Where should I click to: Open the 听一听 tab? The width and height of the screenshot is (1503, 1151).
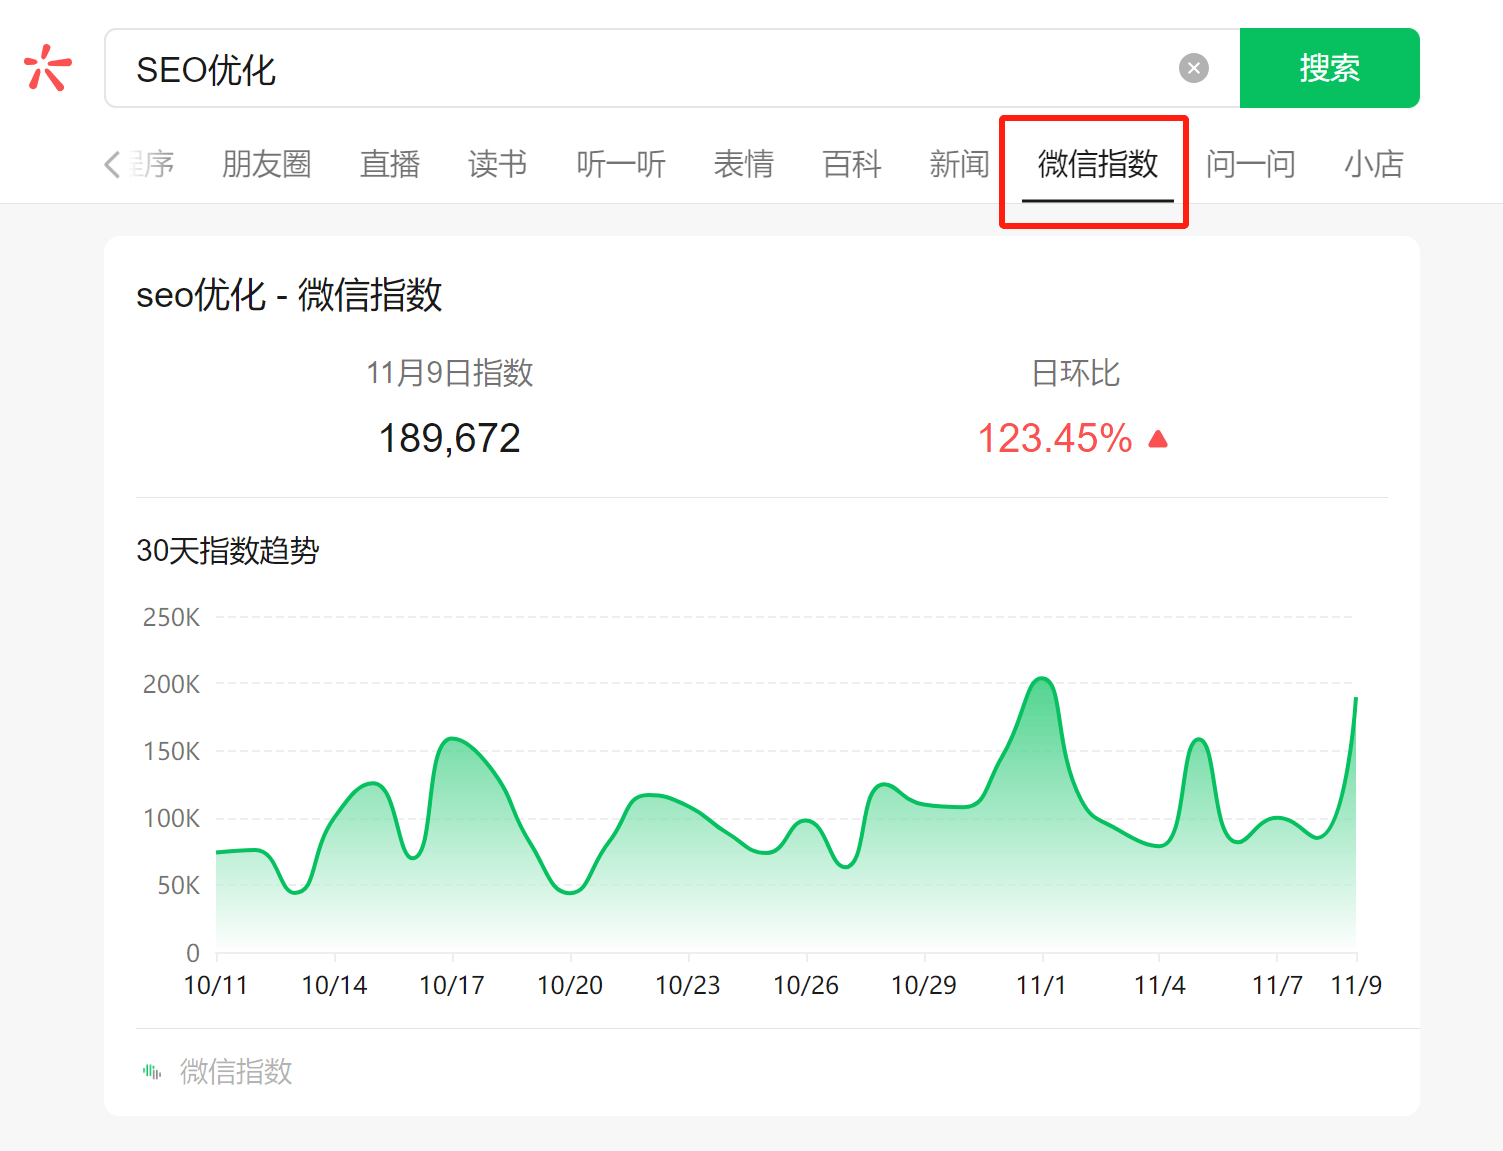pyautogui.click(x=620, y=164)
